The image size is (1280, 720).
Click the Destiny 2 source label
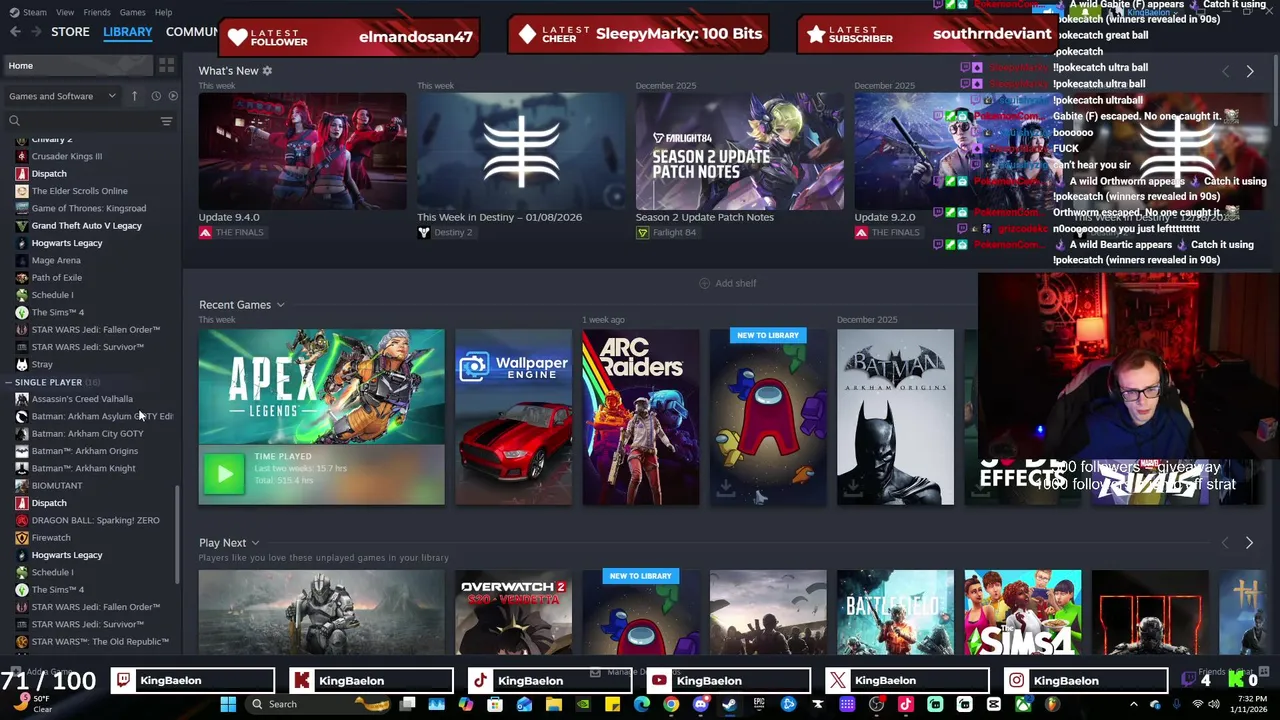click(x=445, y=232)
